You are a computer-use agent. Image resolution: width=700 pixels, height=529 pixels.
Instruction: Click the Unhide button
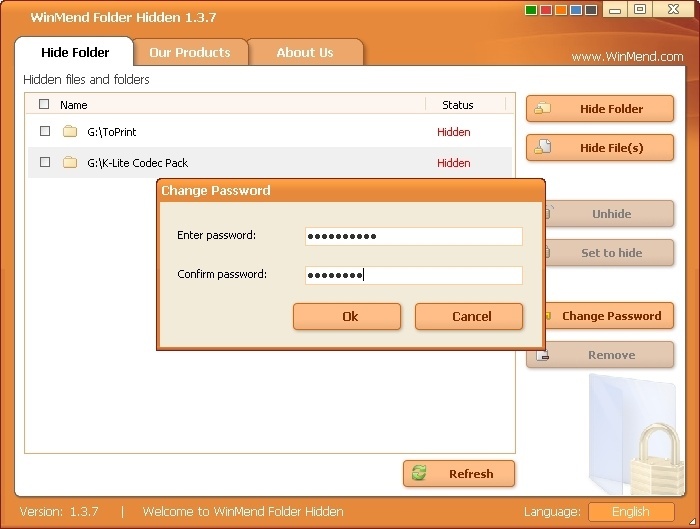coord(609,214)
